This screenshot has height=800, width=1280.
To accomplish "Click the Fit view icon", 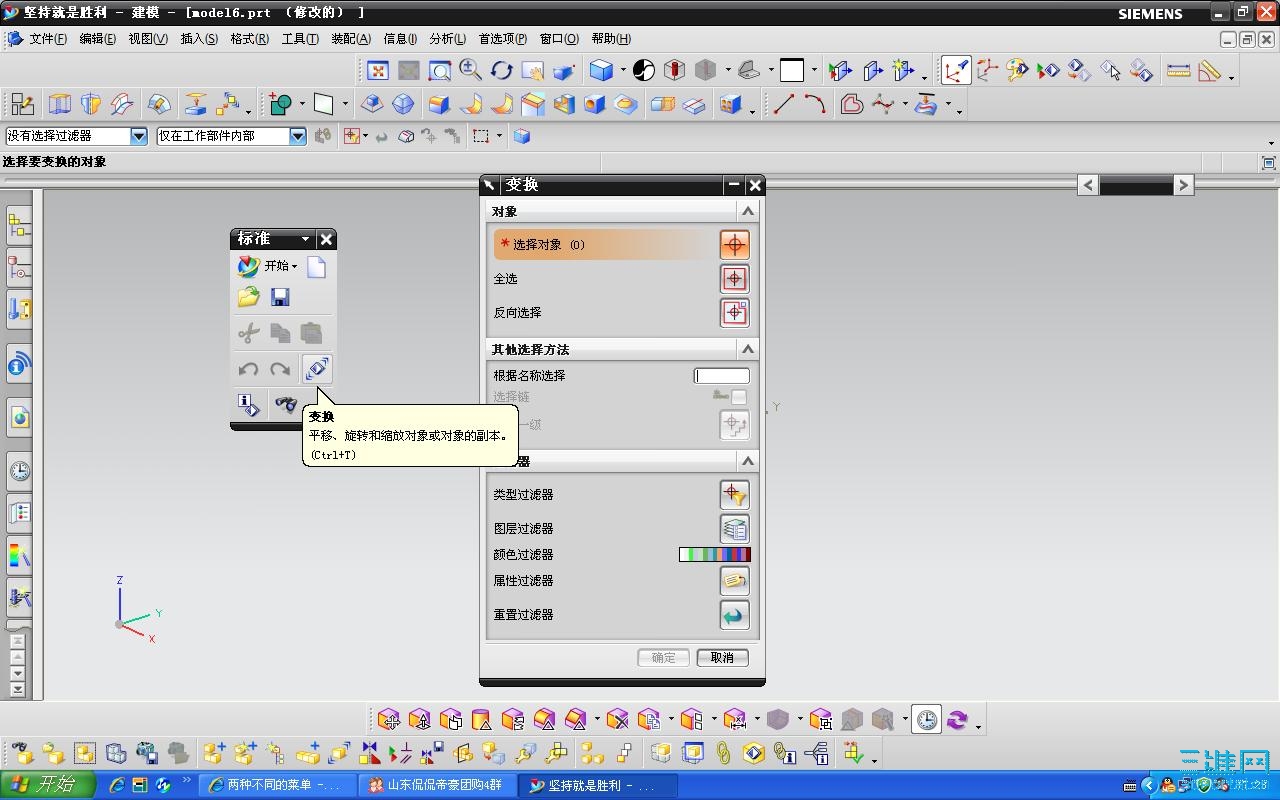I will click(x=378, y=70).
